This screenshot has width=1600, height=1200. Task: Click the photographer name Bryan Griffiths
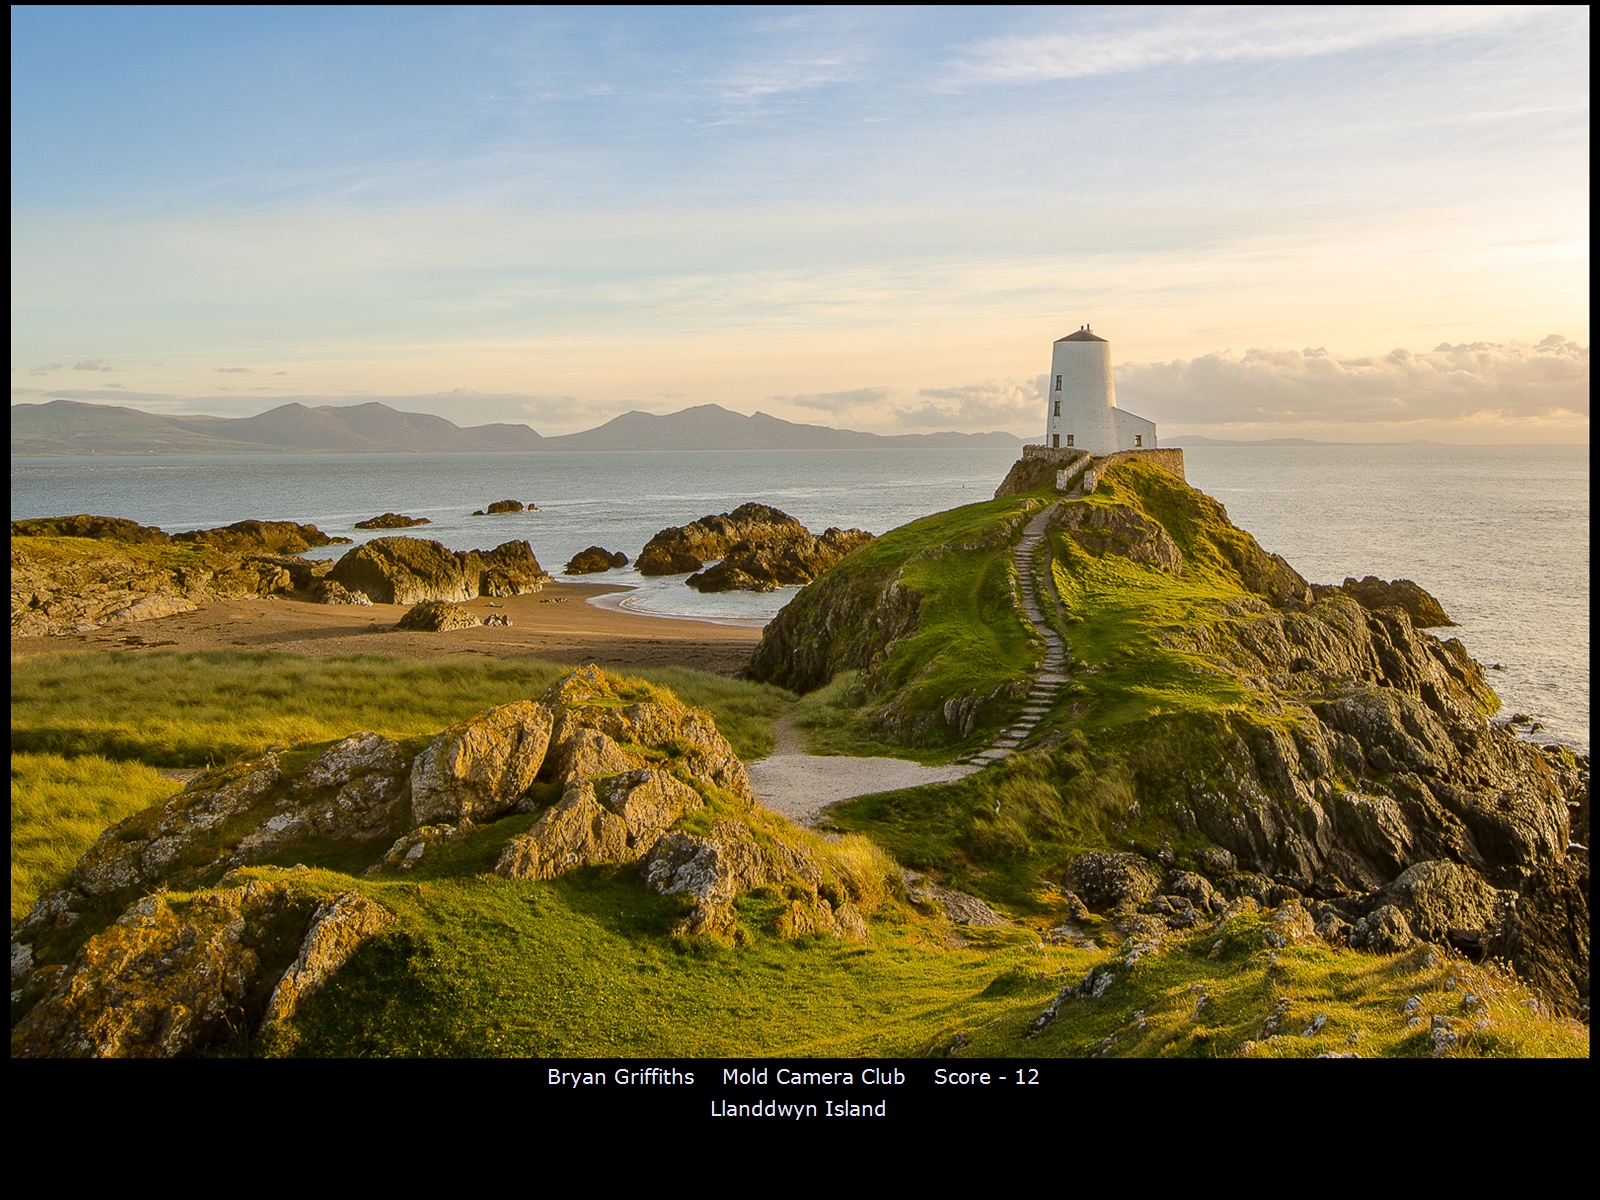coord(620,1077)
